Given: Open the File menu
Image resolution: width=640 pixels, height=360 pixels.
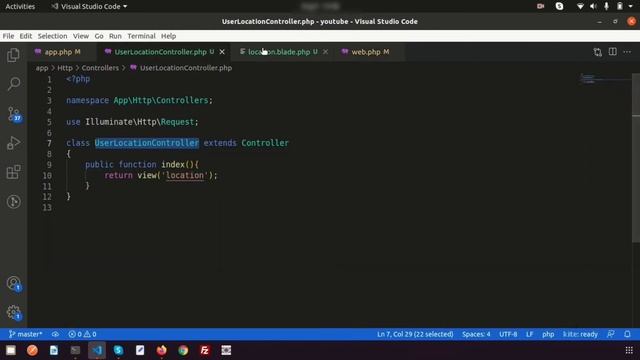Looking at the screenshot, I should click(x=8, y=36).
